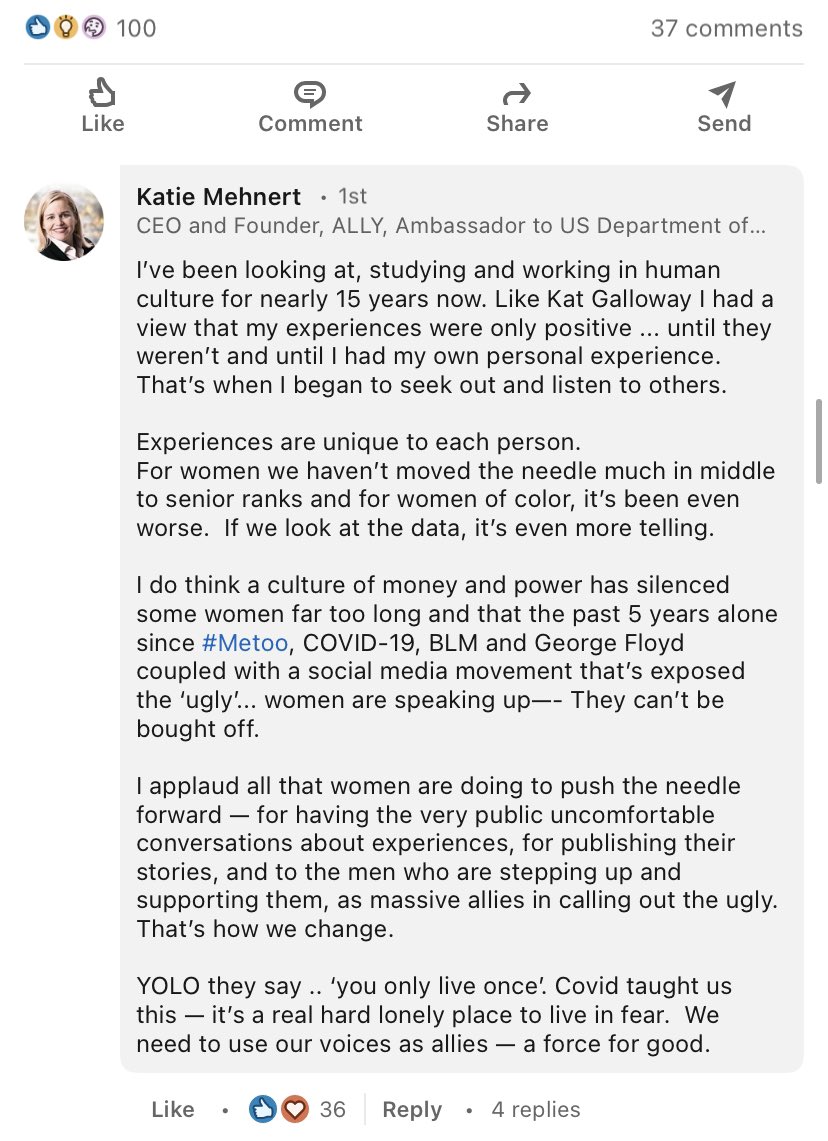Open the 37 comments list
828x1141 pixels.
pyautogui.click(x=726, y=28)
